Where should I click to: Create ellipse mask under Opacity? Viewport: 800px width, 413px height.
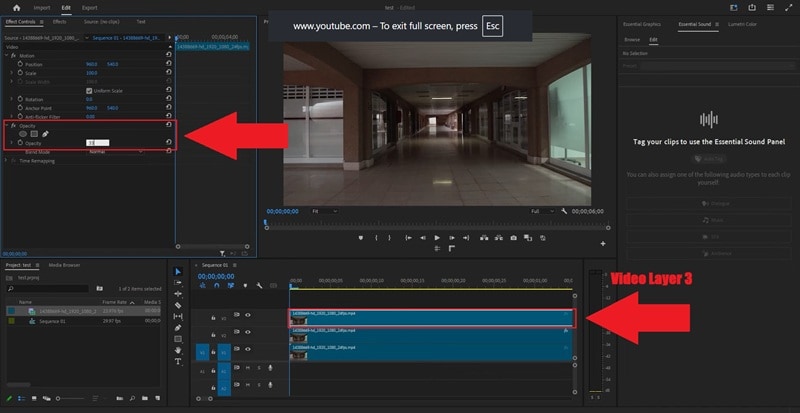[23, 134]
